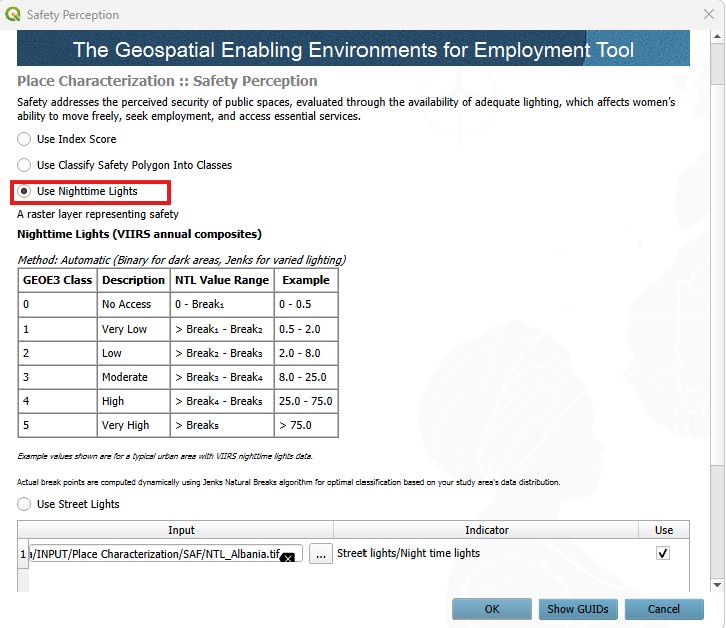Click the Show GUIDs button

click(578, 609)
